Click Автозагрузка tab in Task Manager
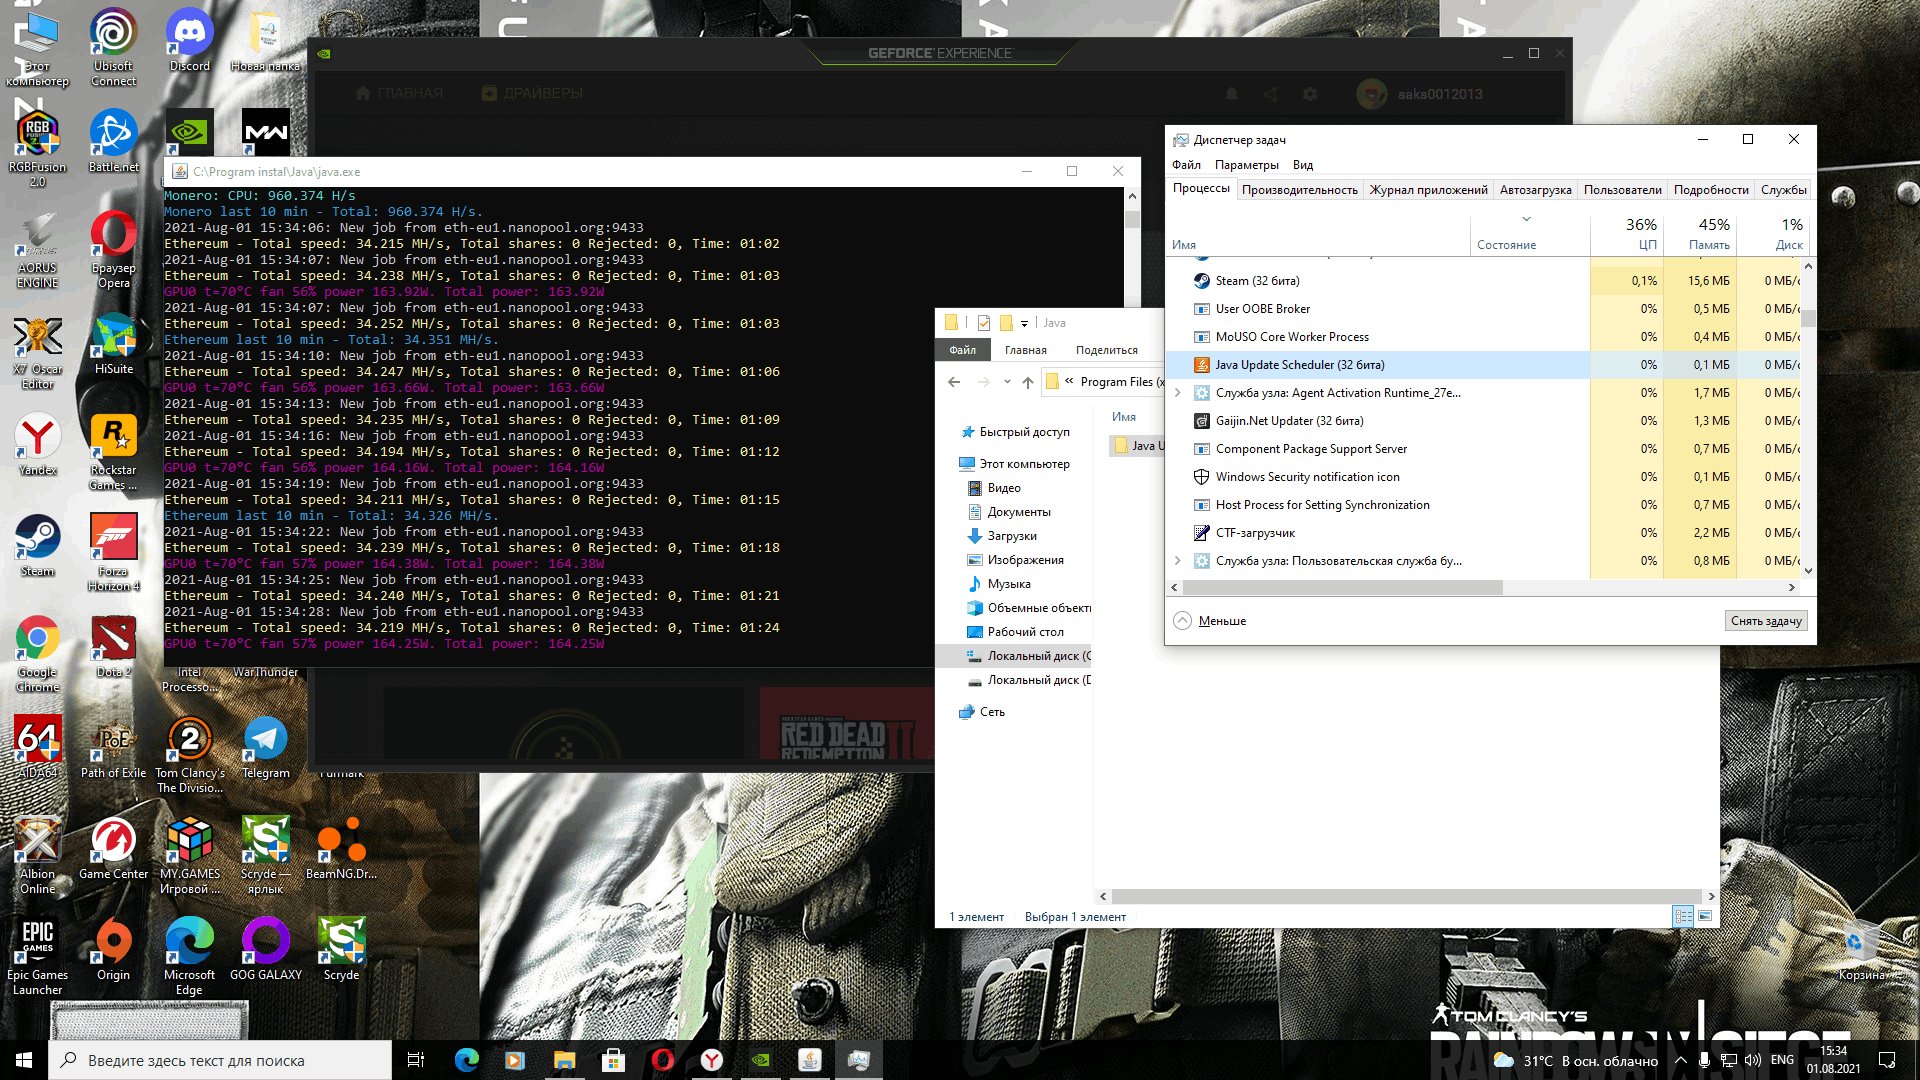 (x=1535, y=189)
